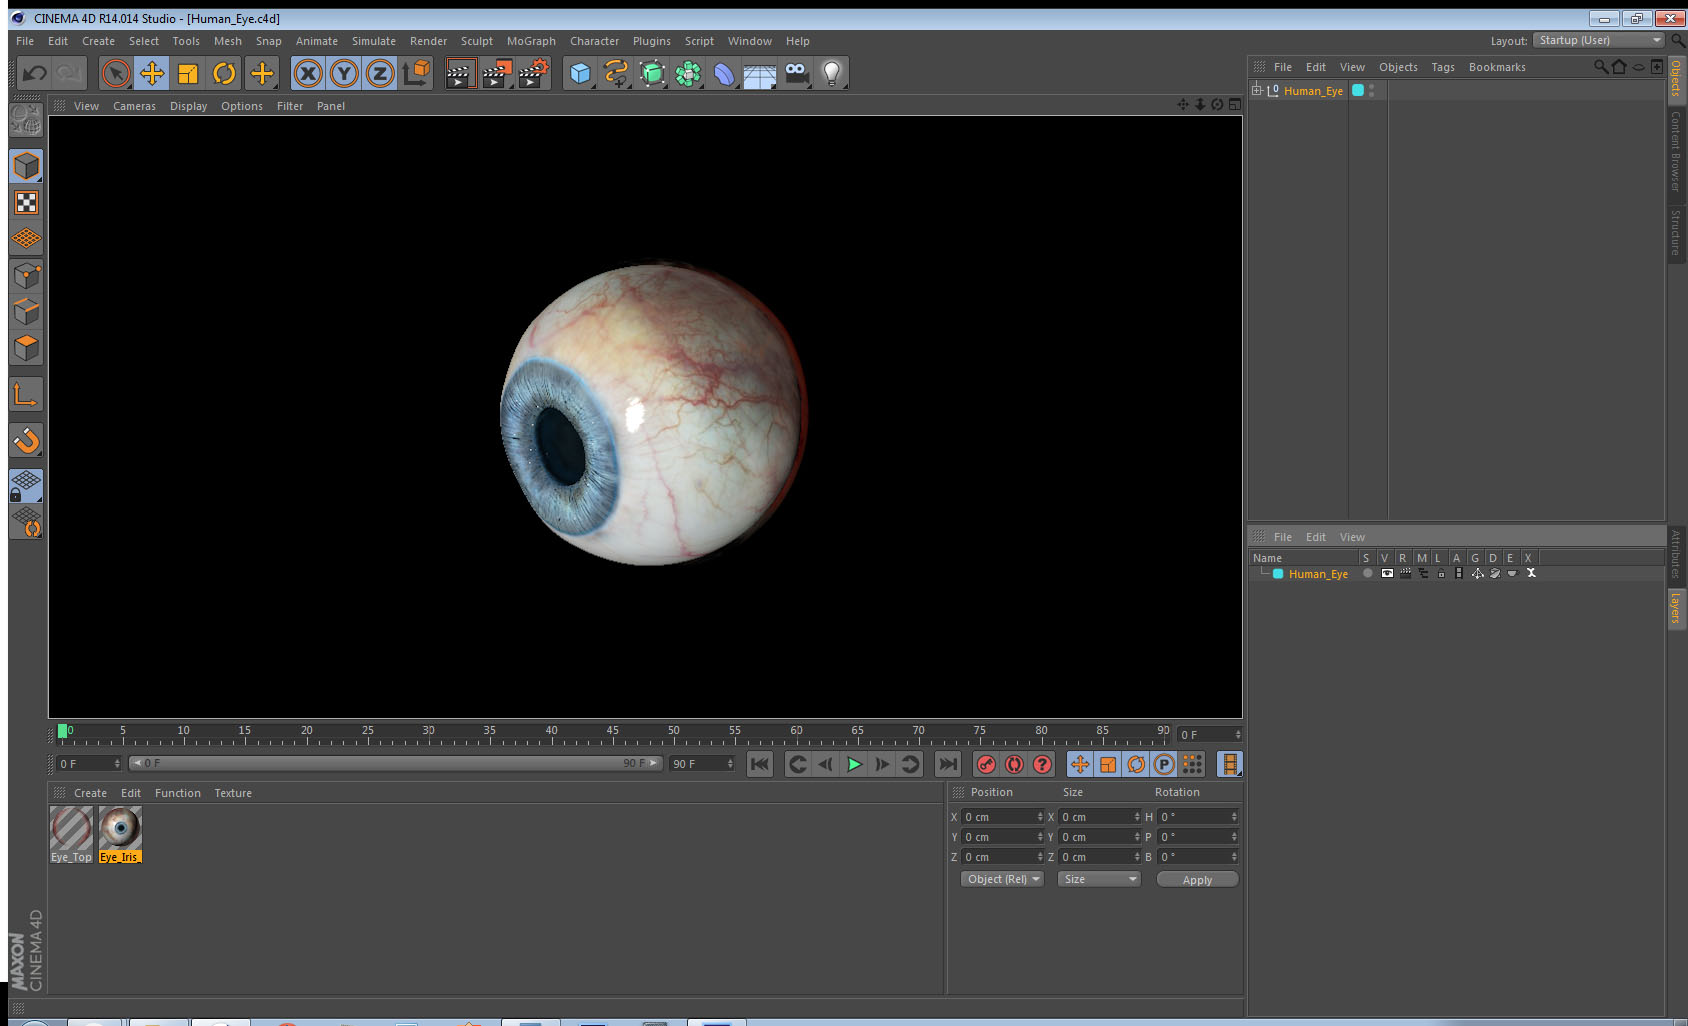The height and width of the screenshot is (1026, 1688).
Task: Render the active view
Action: pyautogui.click(x=459, y=73)
